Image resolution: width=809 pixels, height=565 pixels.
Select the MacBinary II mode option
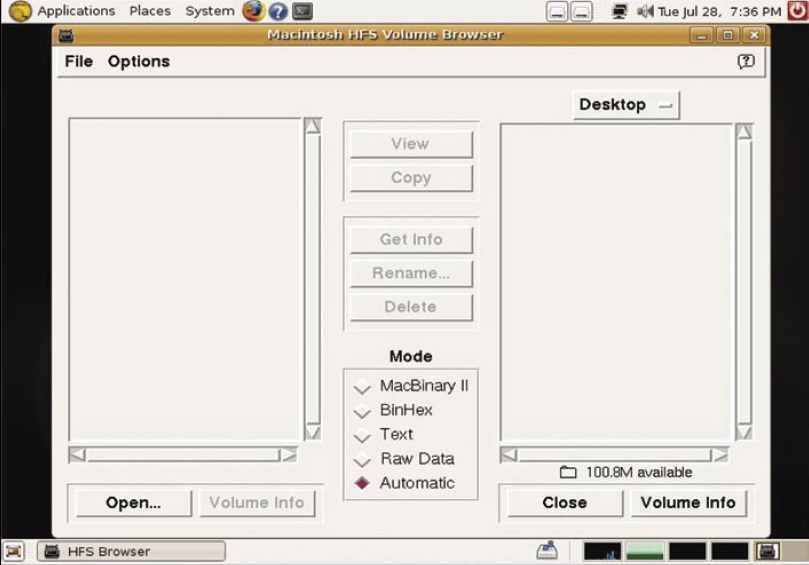362,388
